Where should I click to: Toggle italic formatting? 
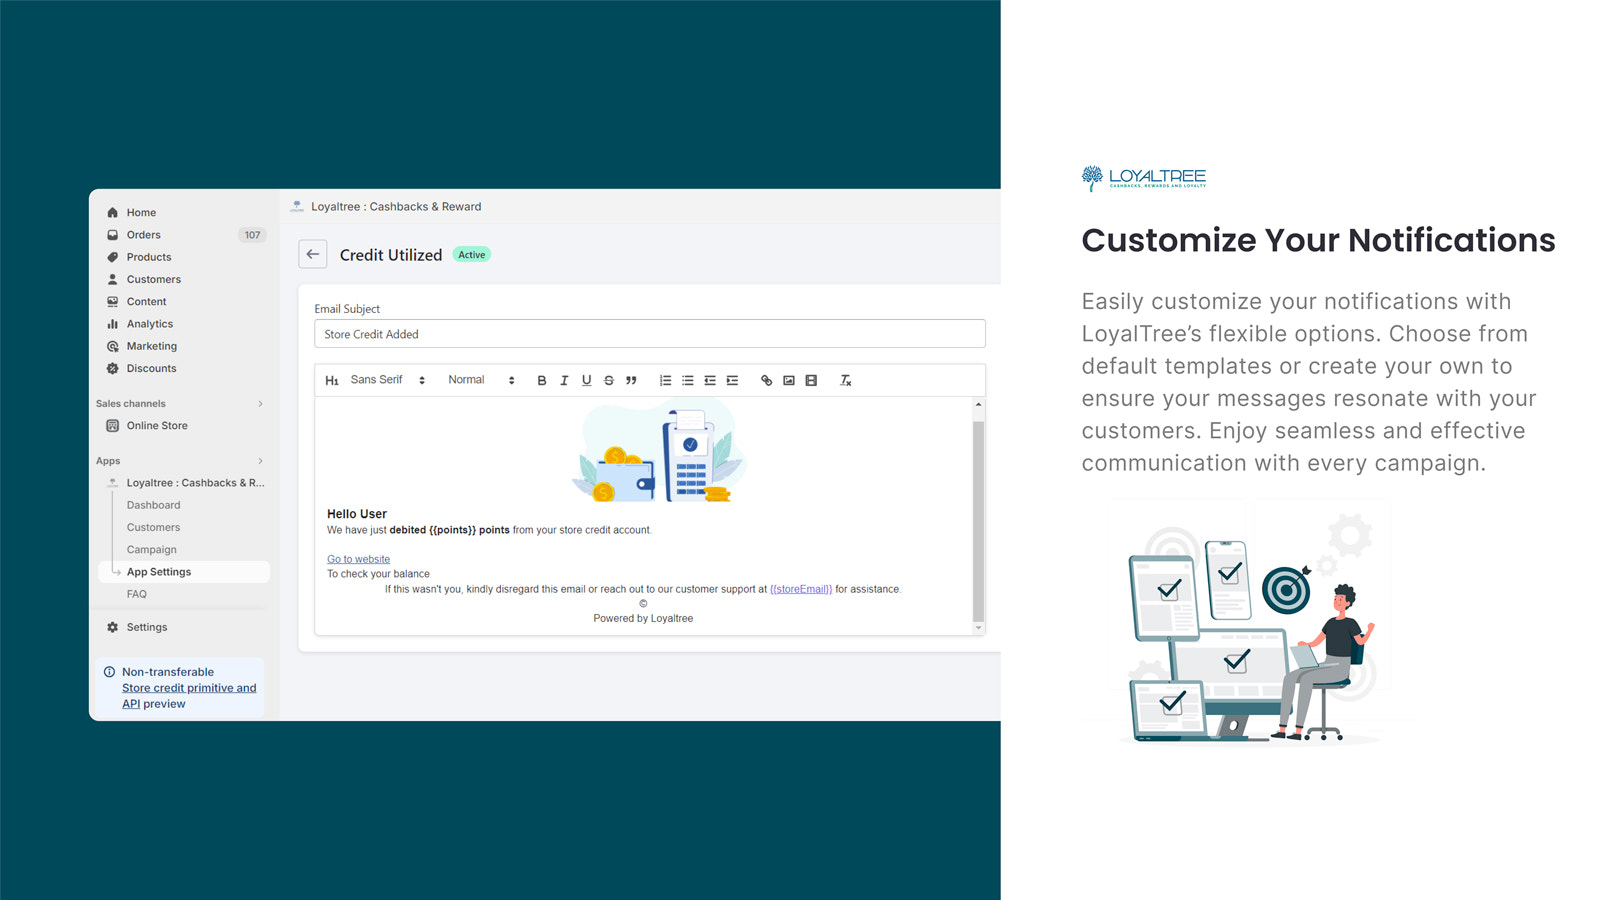tap(564, 380)
